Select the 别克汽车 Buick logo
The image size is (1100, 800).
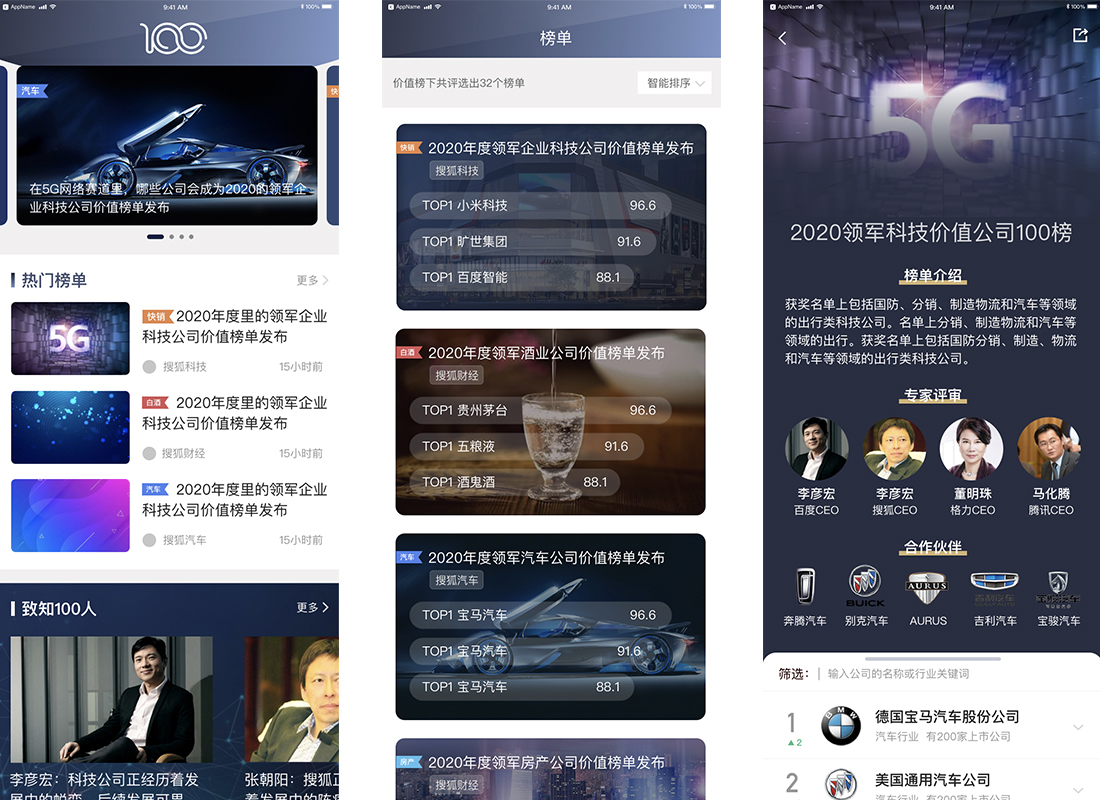865,587
